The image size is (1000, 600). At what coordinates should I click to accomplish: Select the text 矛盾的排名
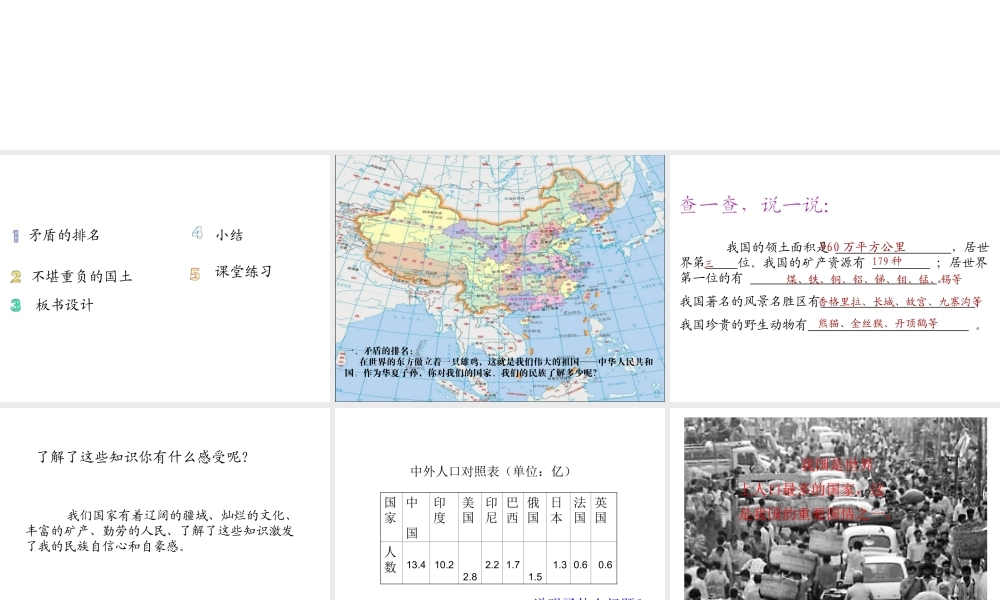pos(64,235)
